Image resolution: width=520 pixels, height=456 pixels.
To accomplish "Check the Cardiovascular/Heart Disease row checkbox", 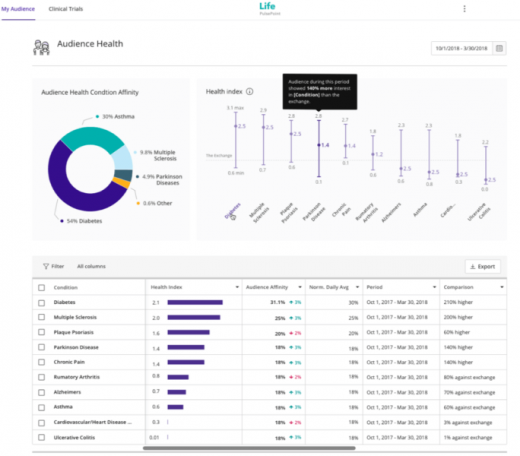I will coord(41,423).
